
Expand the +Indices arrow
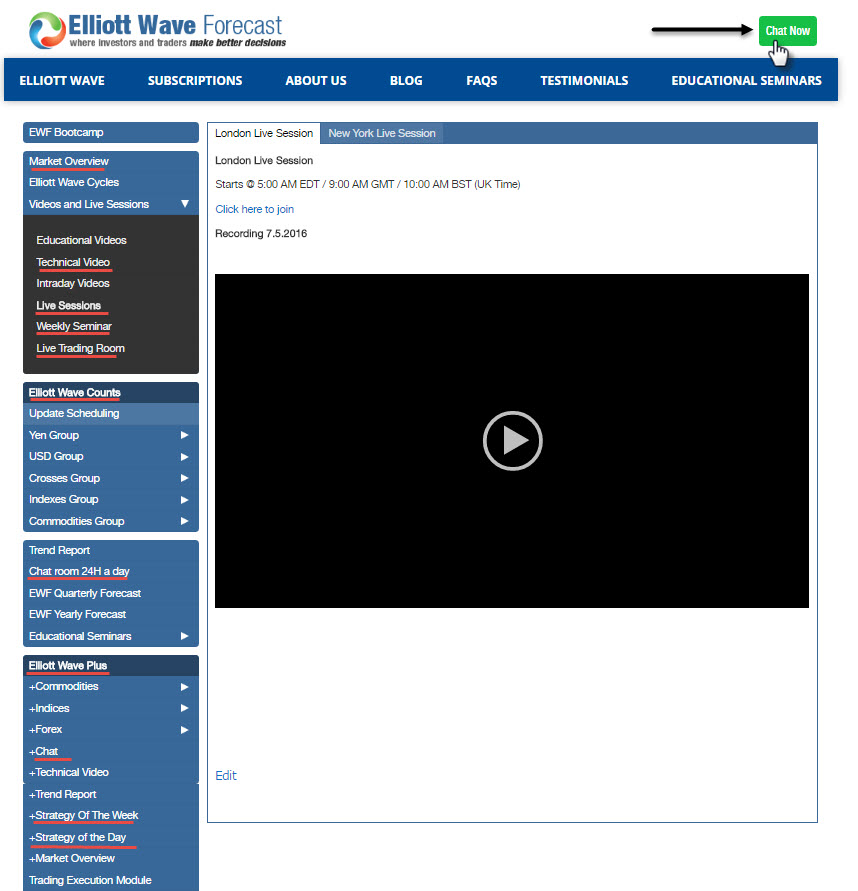click(184, 708)
